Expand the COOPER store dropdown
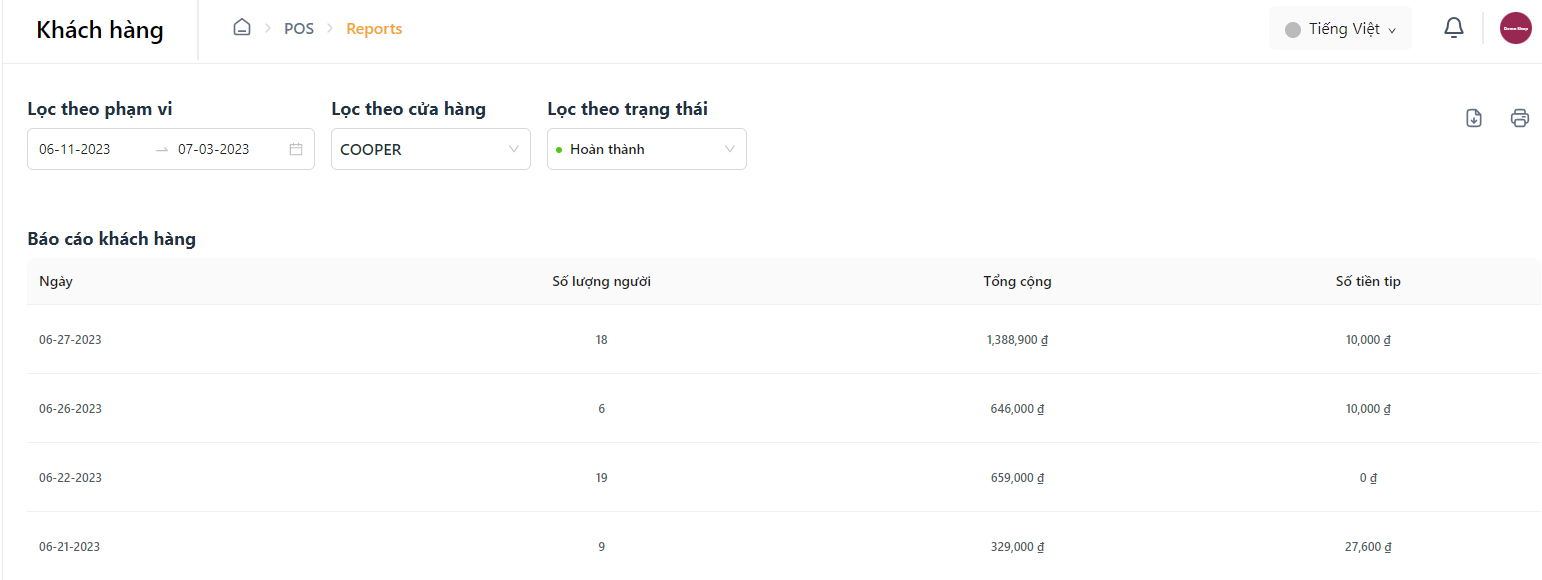This screenshot has height=580, width=1542. tap(431, 149)
